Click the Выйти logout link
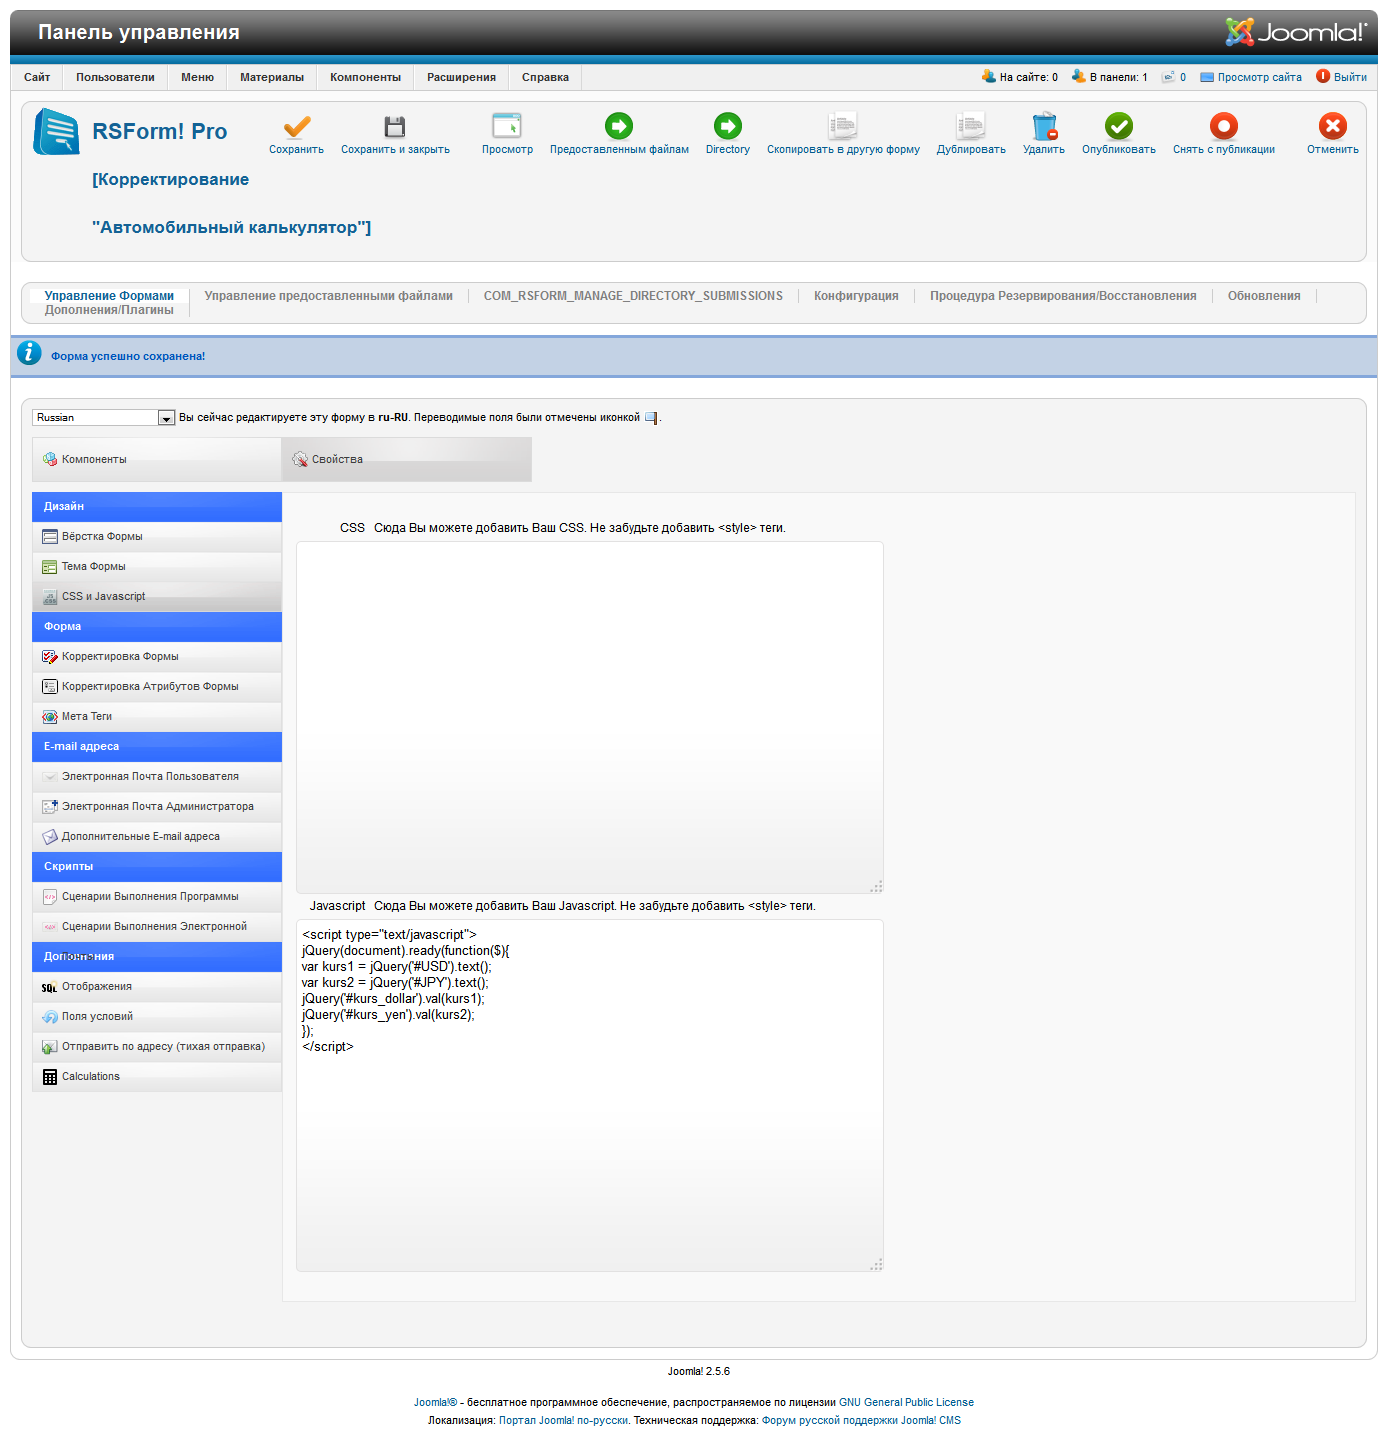The height and width of the screenshot is (1450, 1388). click(x=1350, y=77)
